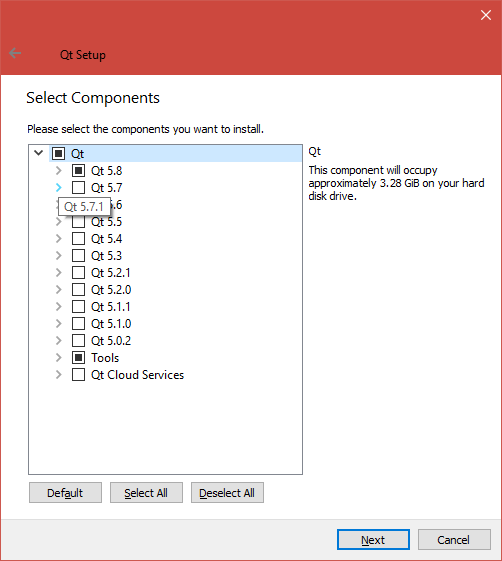
Task: Check the Qt 5.1.1 checkbox
Action: [x=78, y=307]
